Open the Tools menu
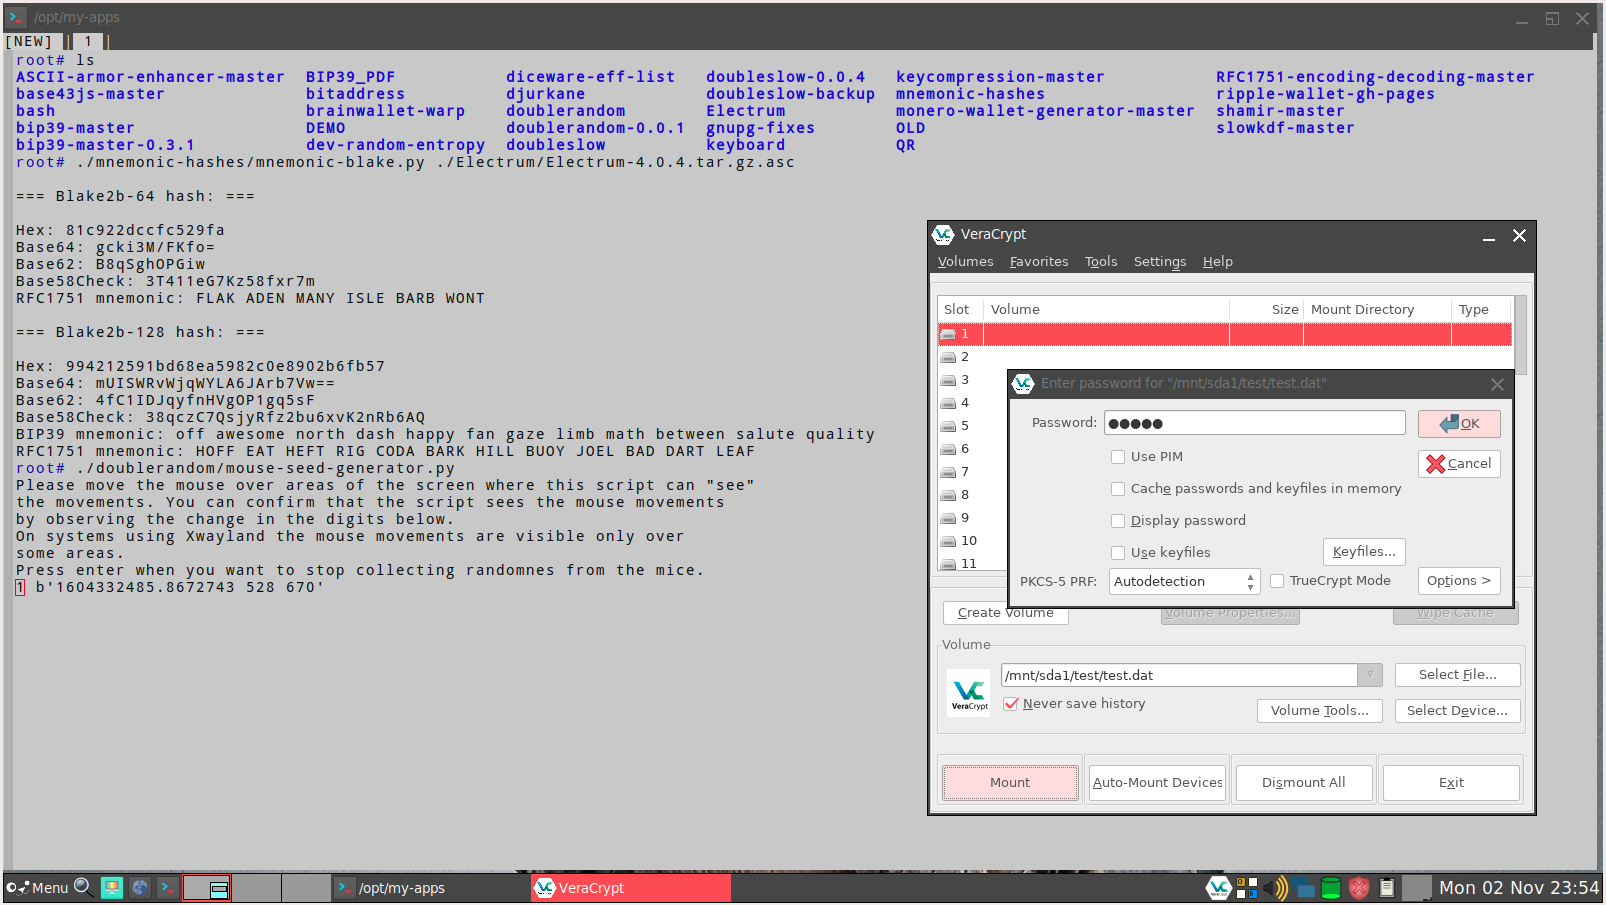The height and width of the screenshot is (905, 1606). [x=1101, y=262]
